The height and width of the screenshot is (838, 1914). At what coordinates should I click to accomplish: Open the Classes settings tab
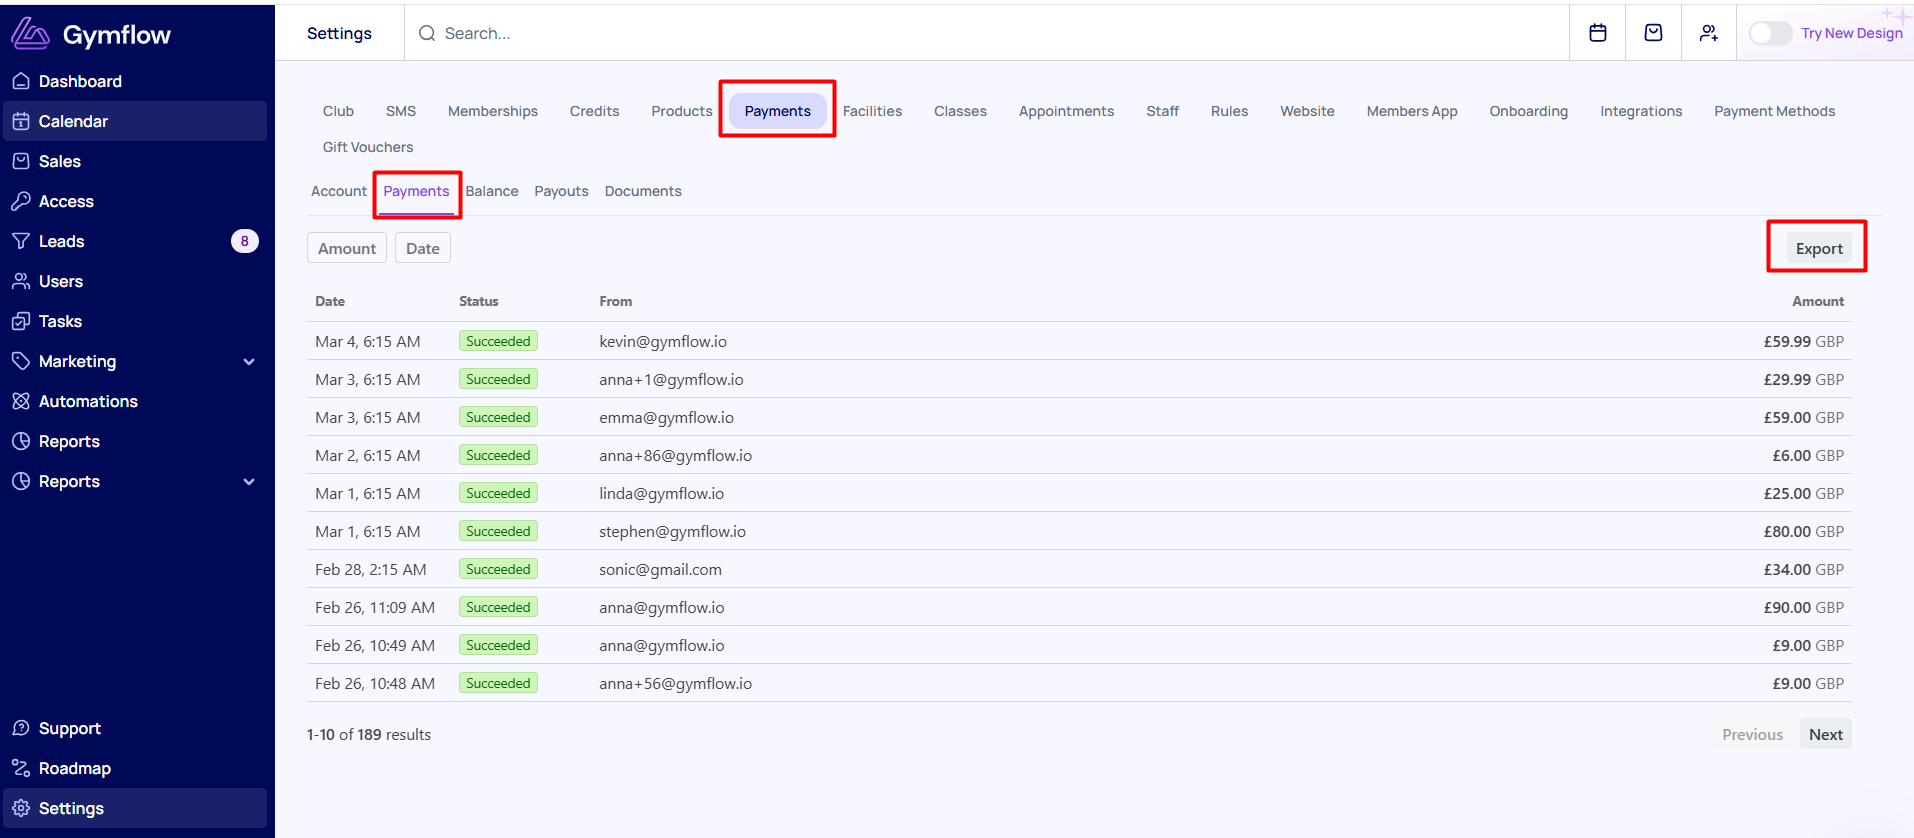coord(960,111)
